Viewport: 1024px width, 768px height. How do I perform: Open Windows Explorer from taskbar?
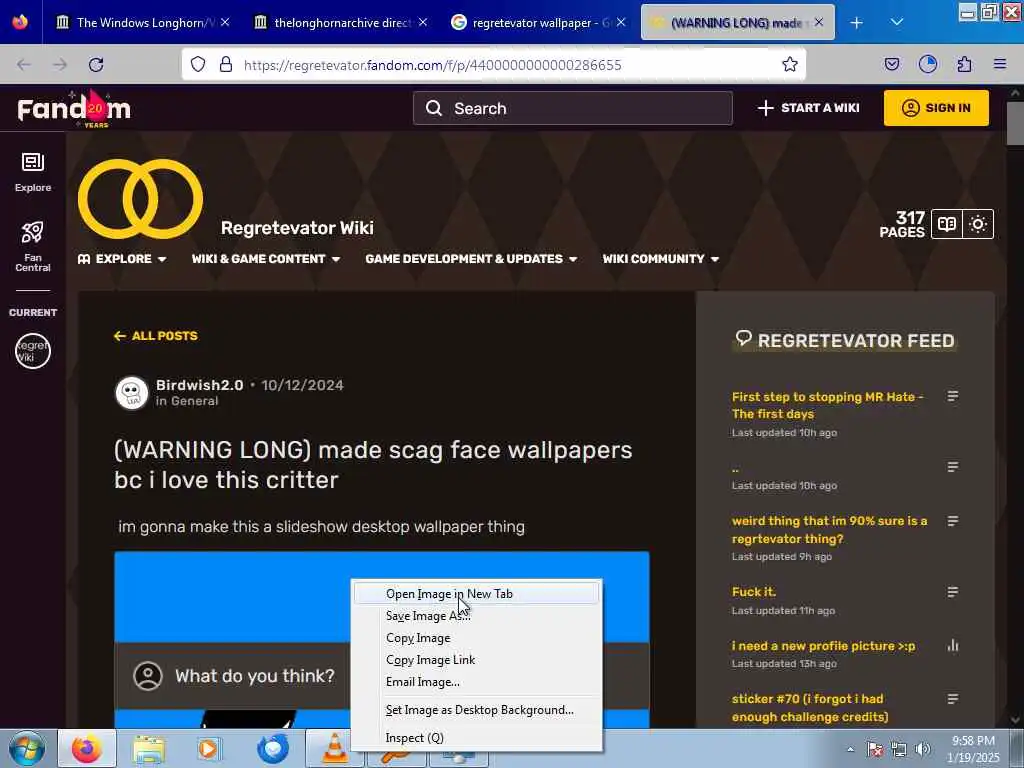click(x=149, y=748)
